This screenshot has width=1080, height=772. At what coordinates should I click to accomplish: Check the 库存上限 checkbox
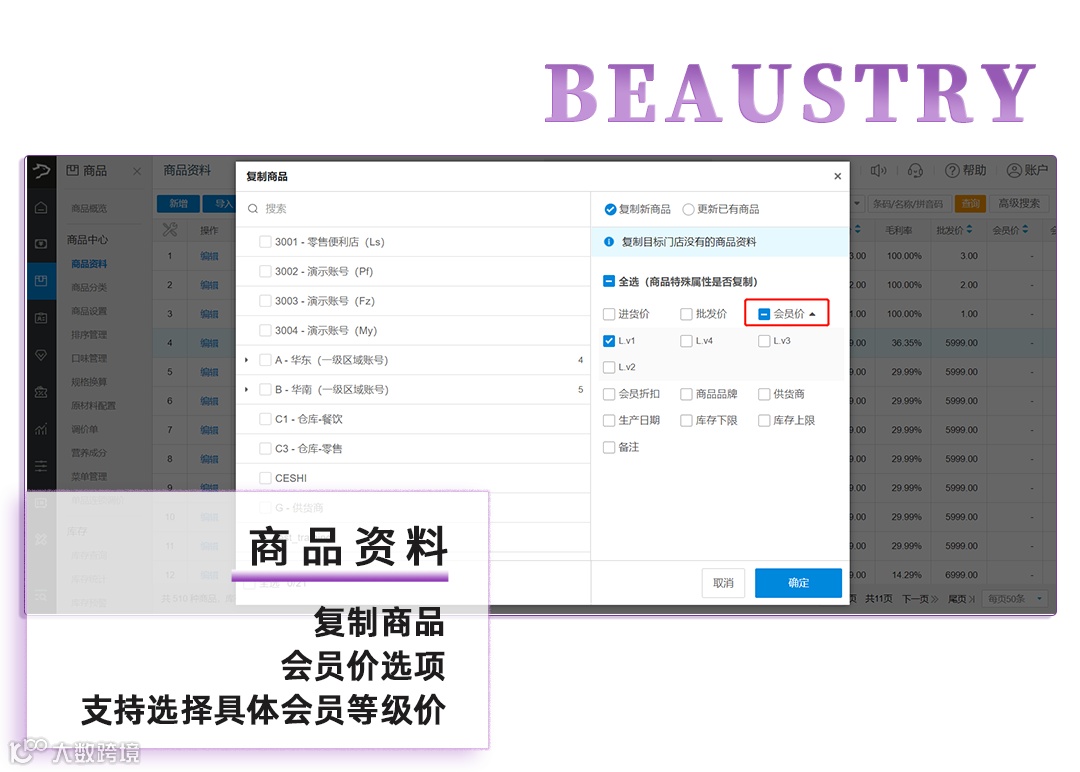tap(764, 420)
